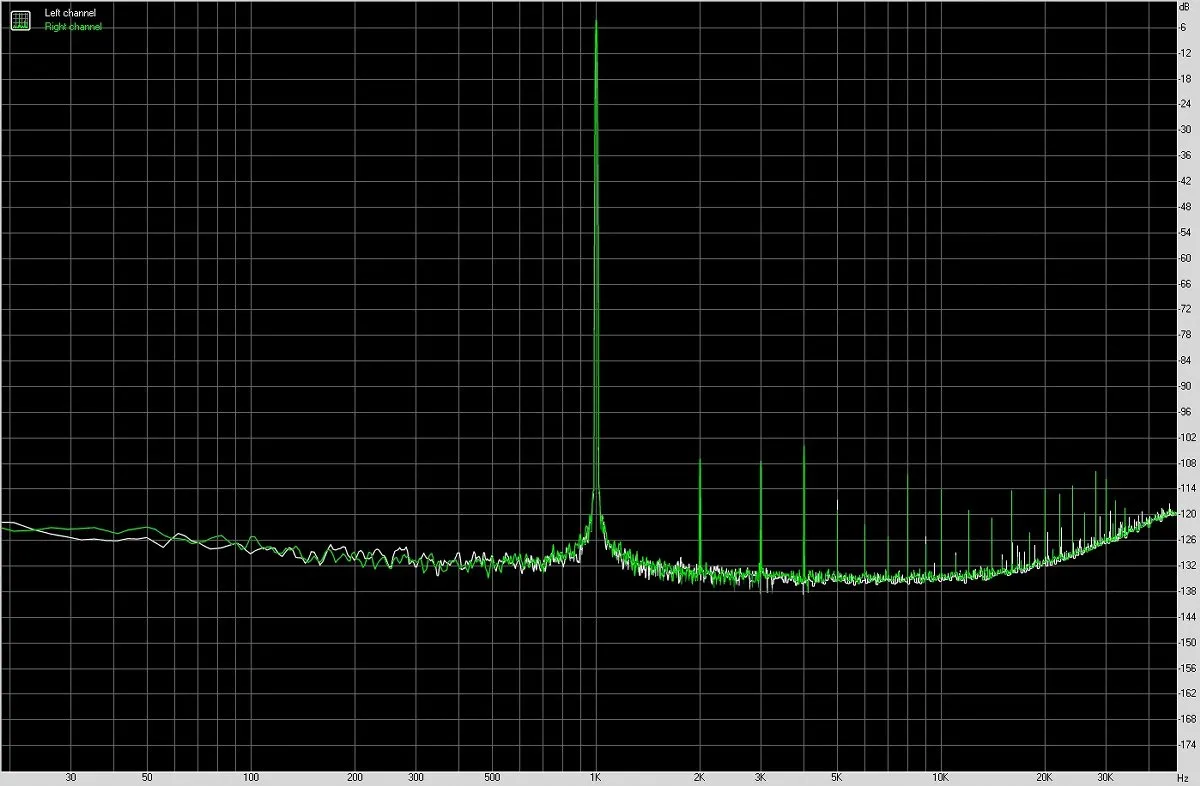
Task: Click the spectrum graph icon beside the legend
Action: coord(21,19)
